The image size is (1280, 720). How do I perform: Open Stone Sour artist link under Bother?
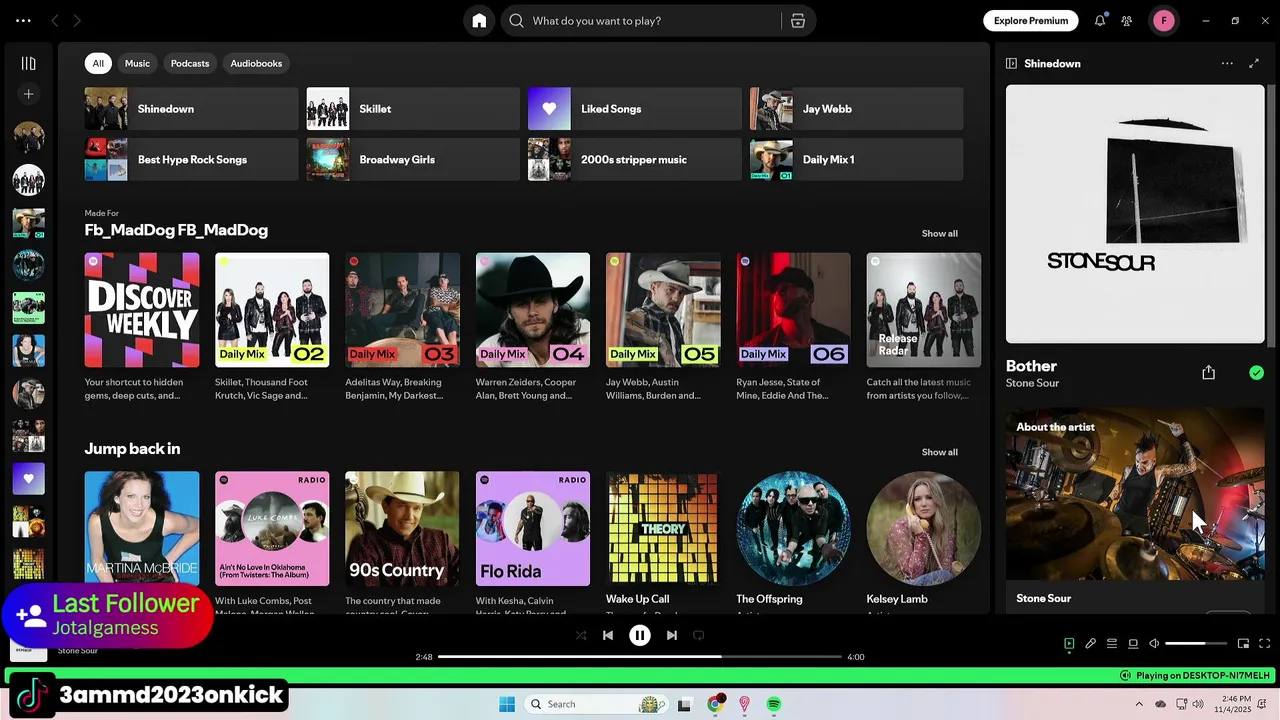(1032, 383)
